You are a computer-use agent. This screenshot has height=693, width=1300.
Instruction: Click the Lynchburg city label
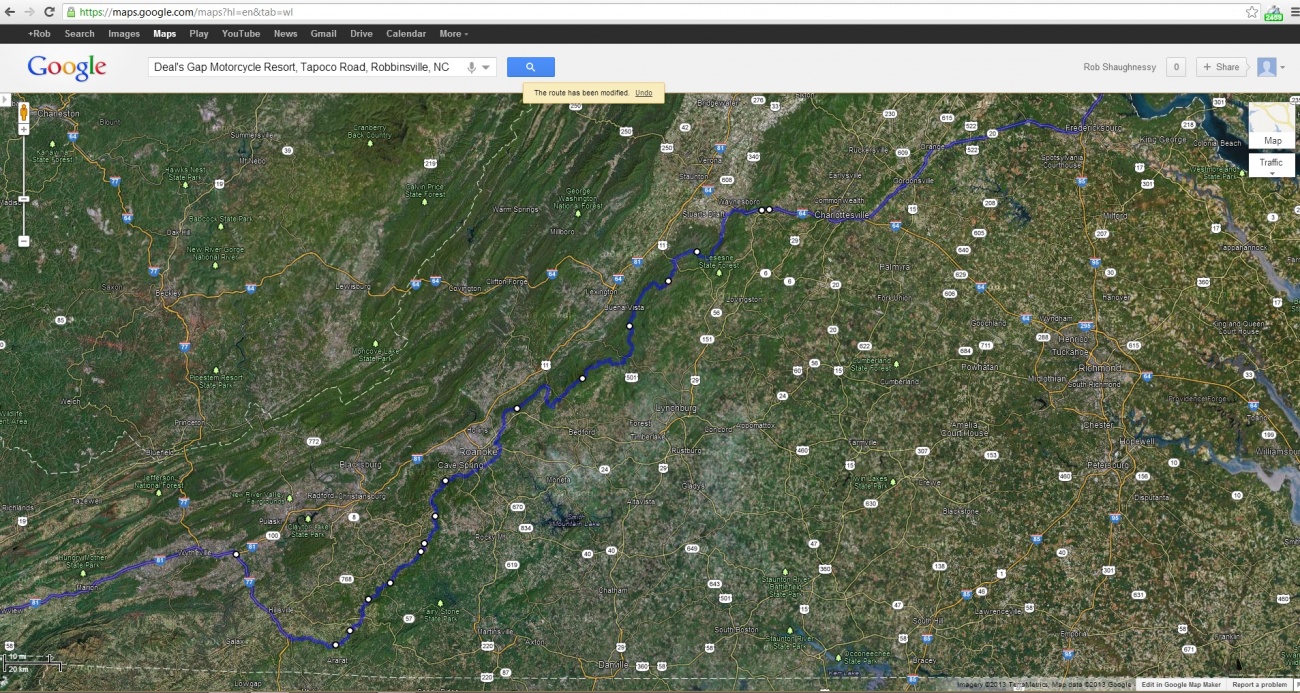click(x=675, y=409)
